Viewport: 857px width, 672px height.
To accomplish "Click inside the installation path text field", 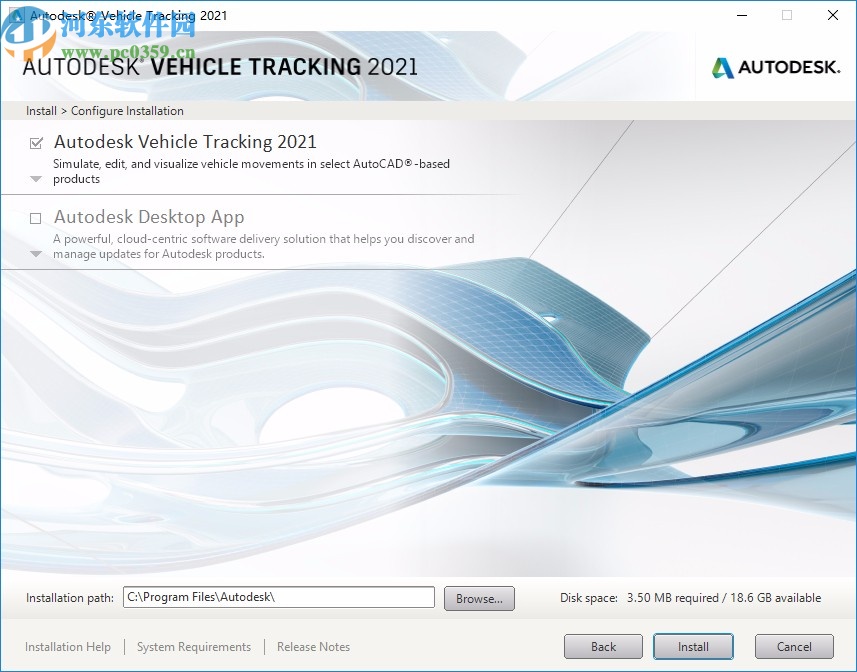I will (x=278, y=597).
